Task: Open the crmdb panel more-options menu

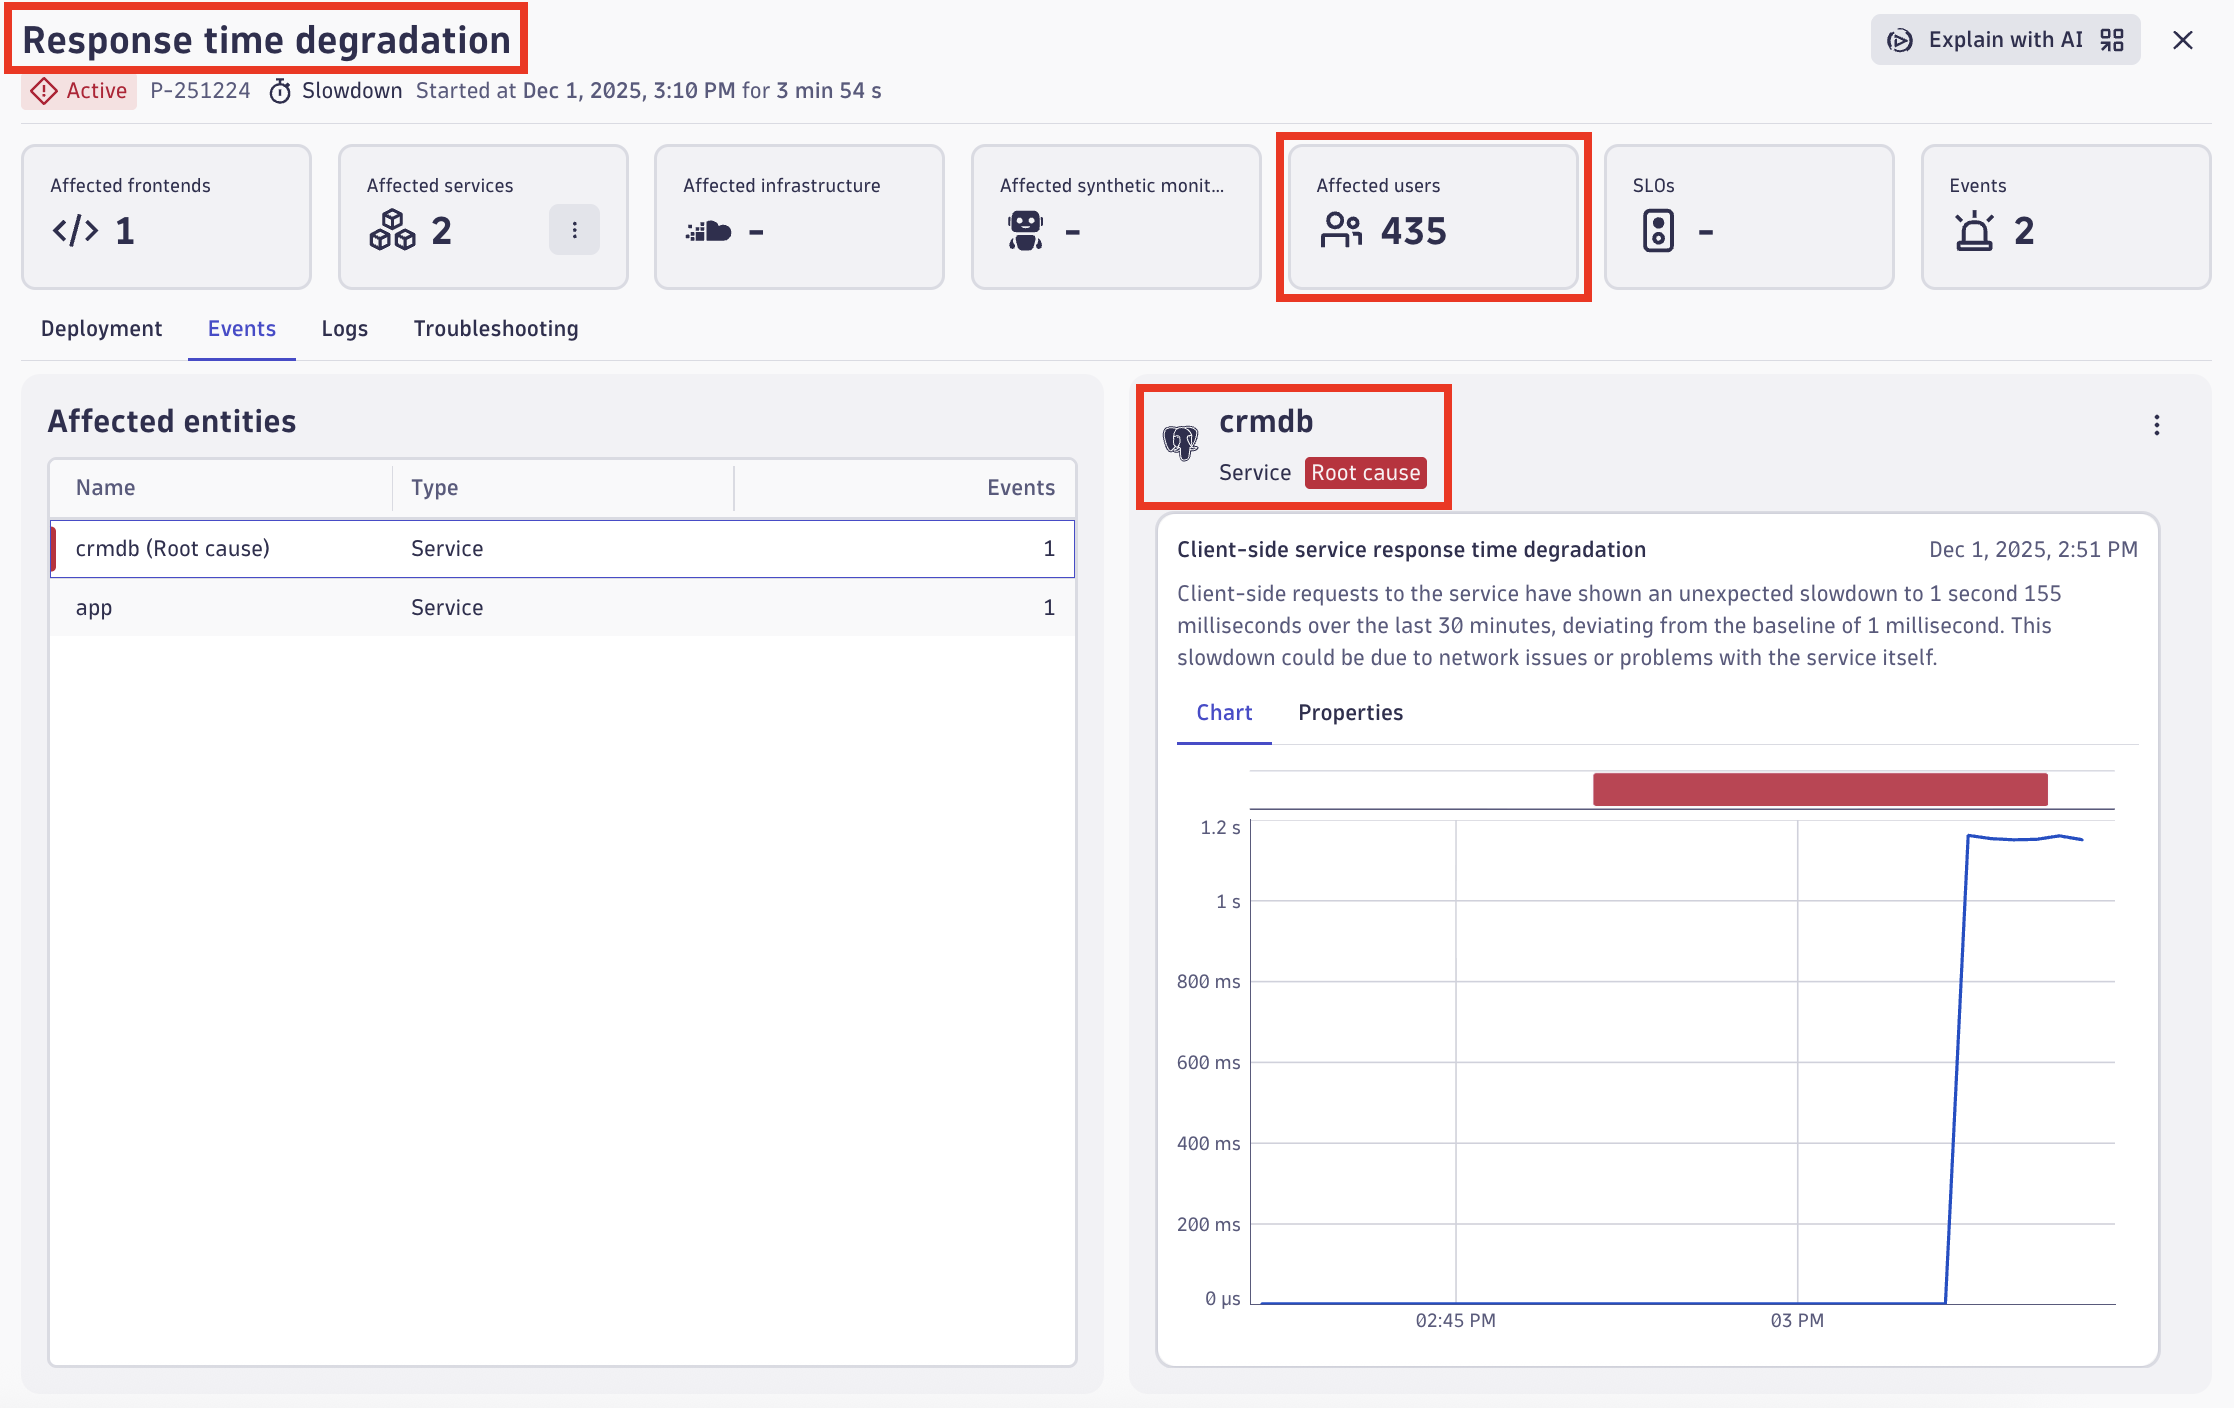Action: pyautogui.click(x=2156, y=425)
